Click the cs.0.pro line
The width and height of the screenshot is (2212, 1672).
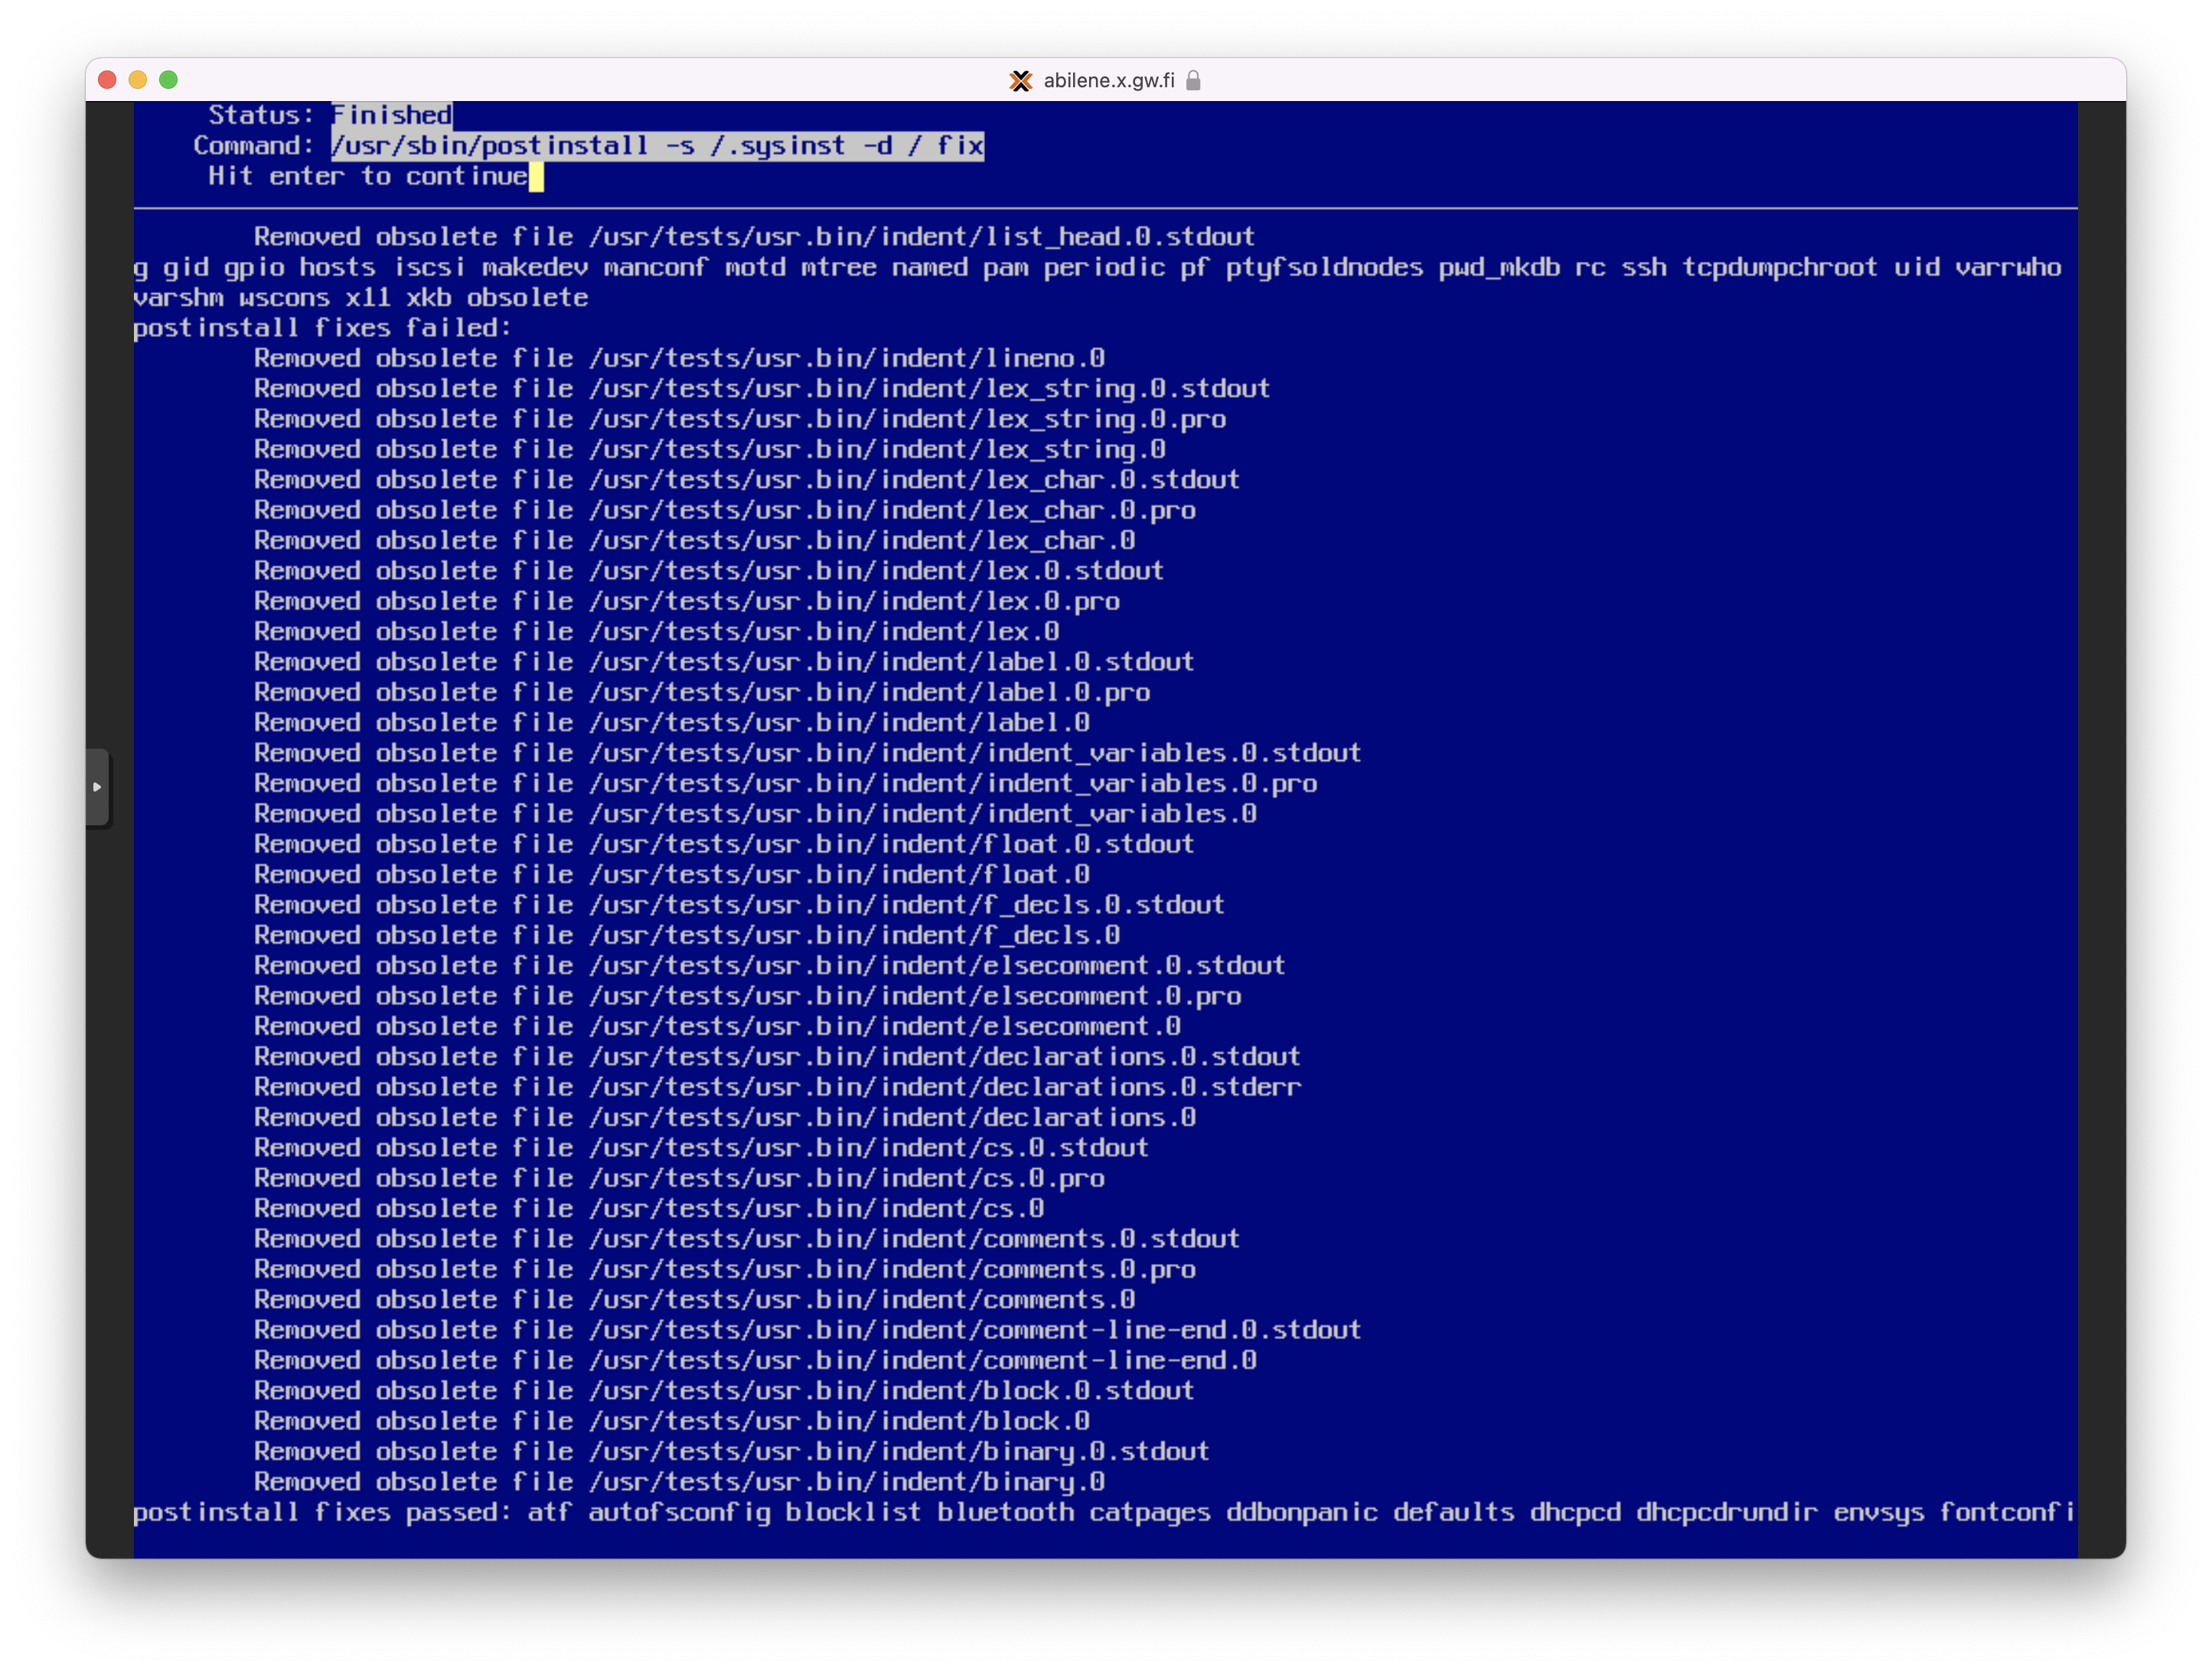tap(679, 1178)
